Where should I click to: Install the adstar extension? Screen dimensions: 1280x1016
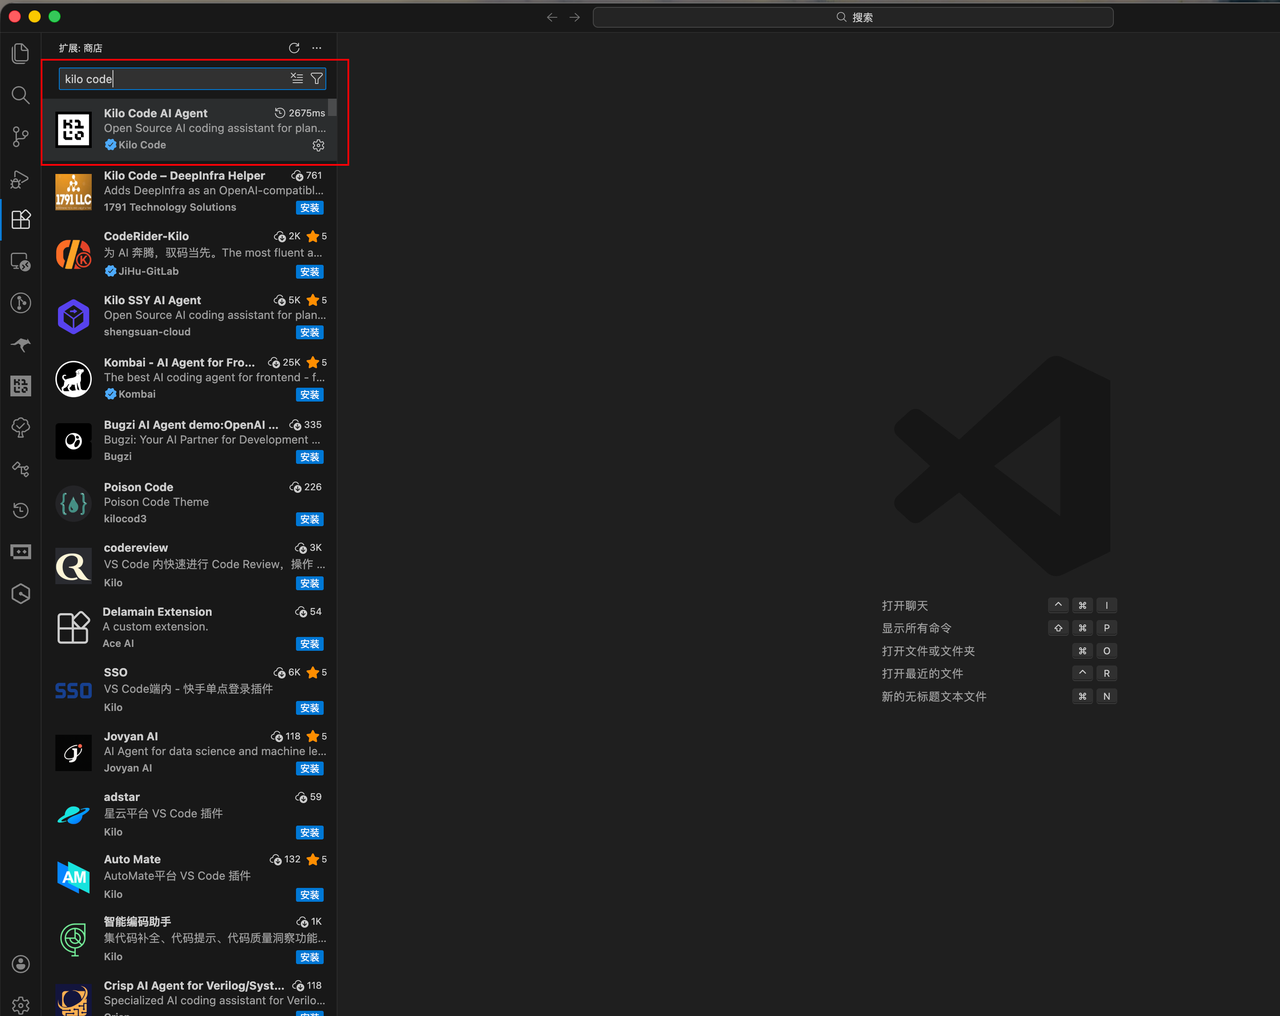(310, 833)
